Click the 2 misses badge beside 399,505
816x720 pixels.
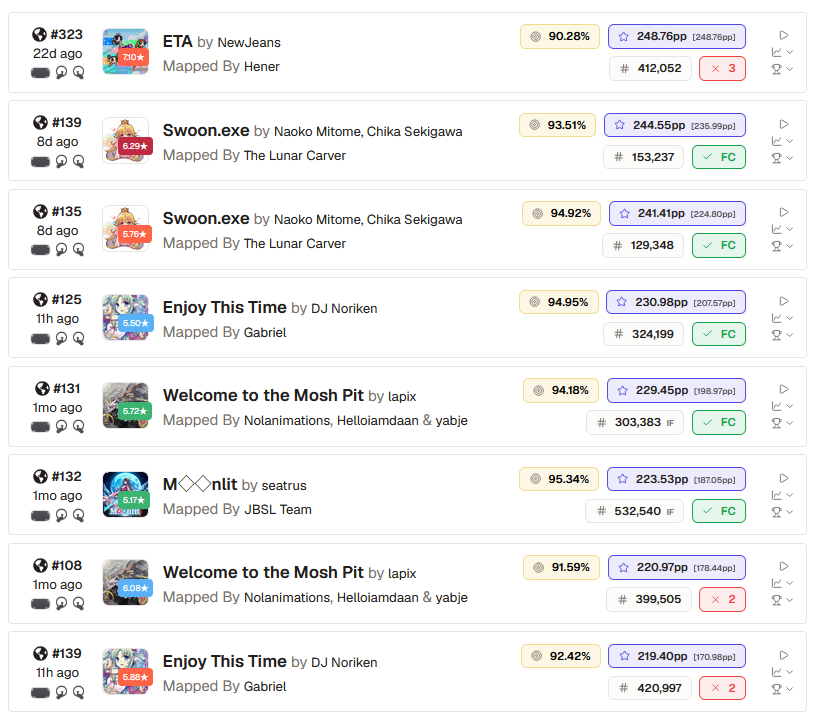(x=722, y=599)
